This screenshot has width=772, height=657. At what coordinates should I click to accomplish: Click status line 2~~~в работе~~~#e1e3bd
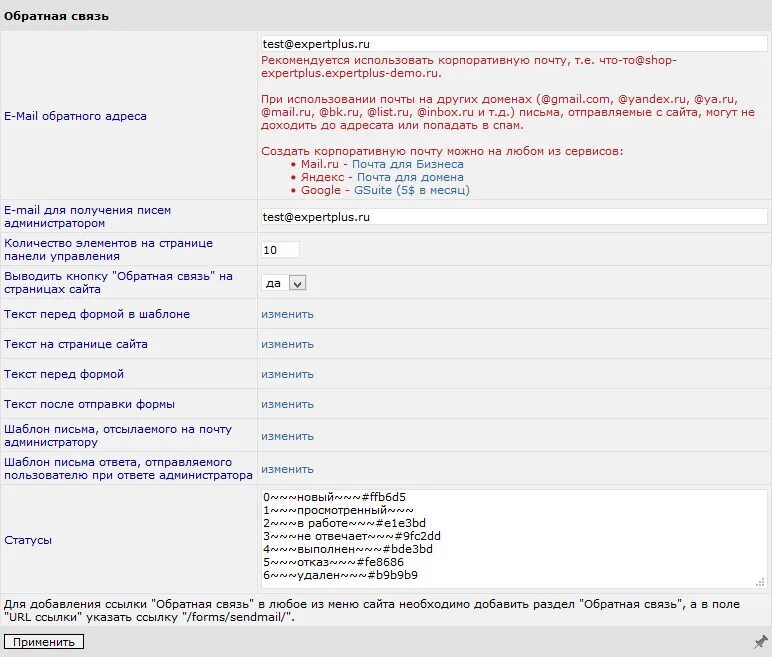(x=344, y=523)
